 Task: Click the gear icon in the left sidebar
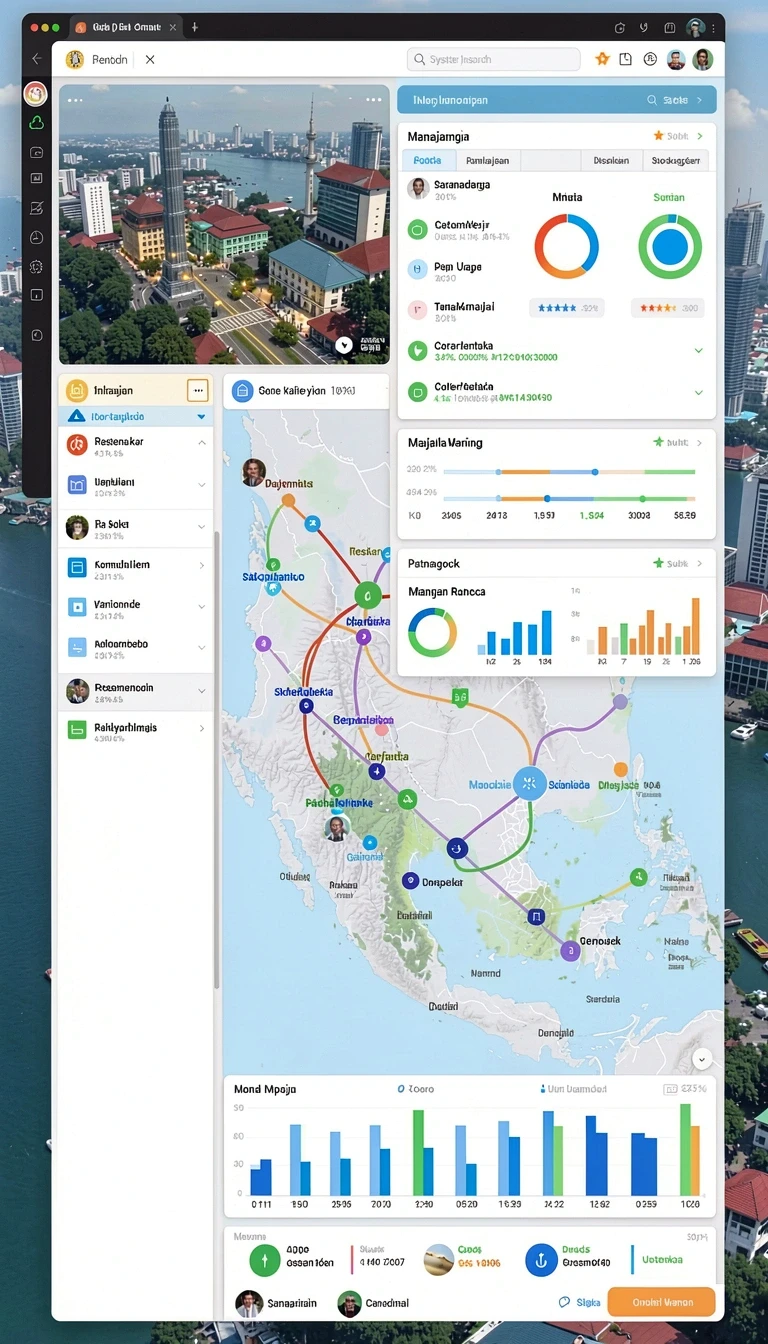click(x=37, y=266)
